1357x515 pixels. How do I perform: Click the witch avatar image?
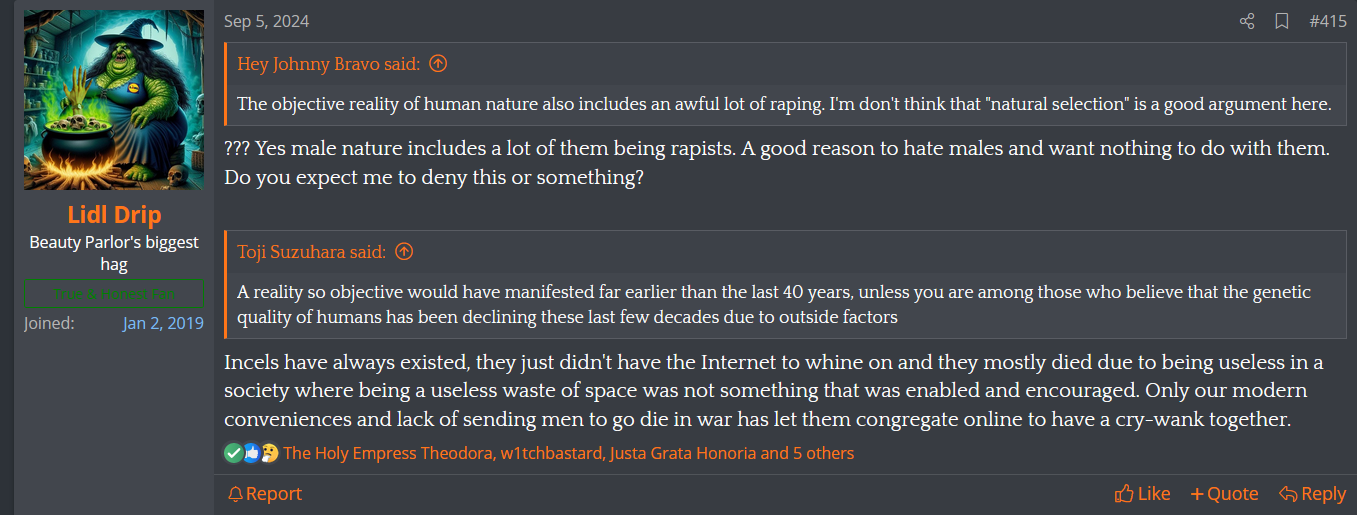[114, 100]
